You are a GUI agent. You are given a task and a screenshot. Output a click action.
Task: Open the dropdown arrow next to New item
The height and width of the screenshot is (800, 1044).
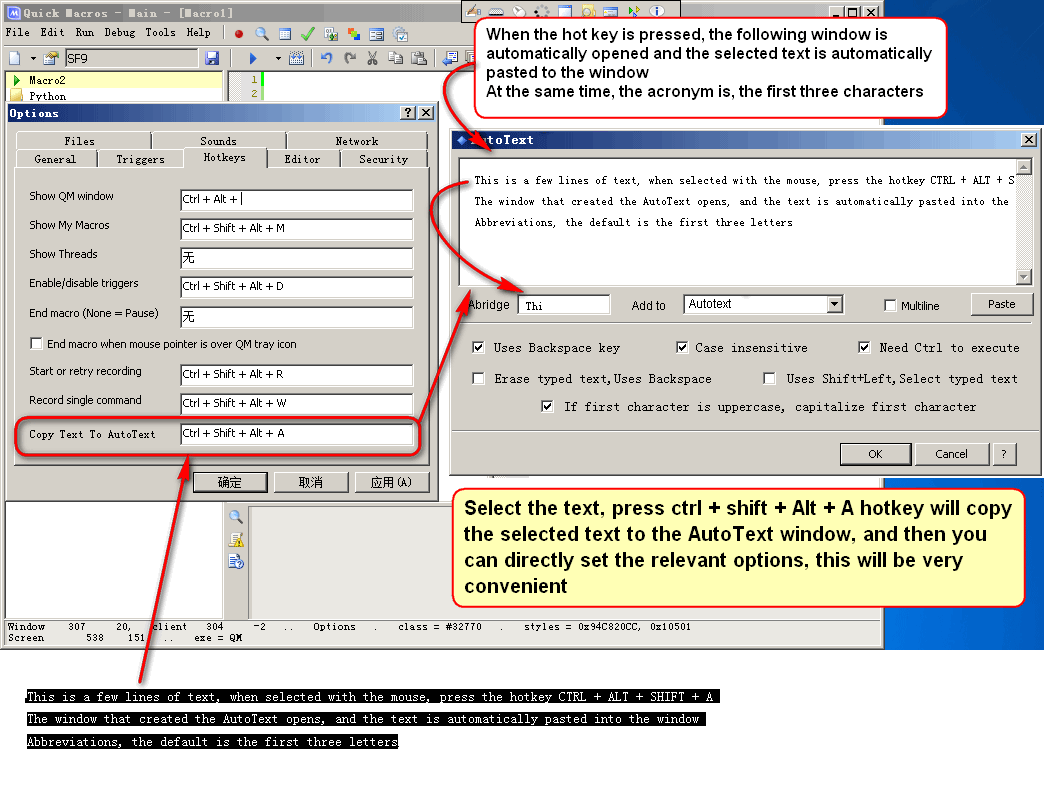(x=32, y=59)
